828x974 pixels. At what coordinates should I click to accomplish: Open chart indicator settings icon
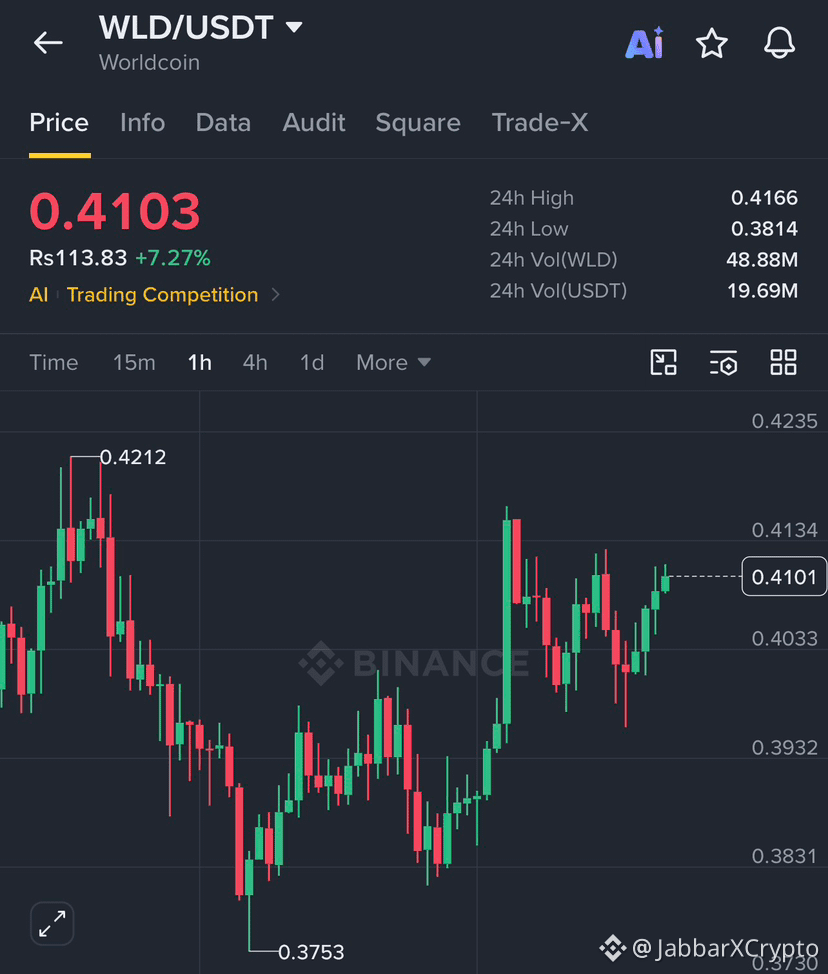pyautogui.click(x=723, y=362)
